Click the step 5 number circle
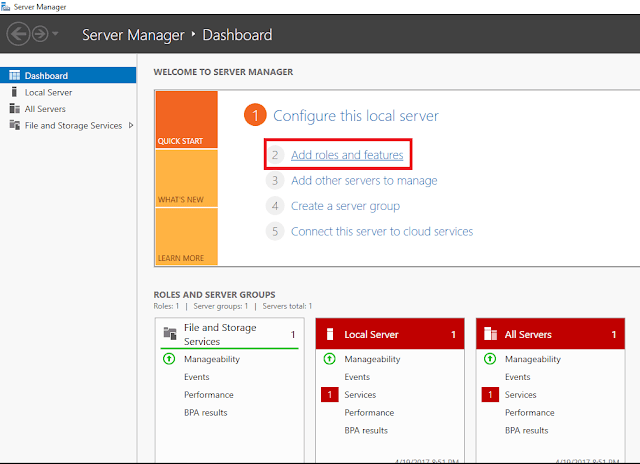640x464 pixels. click(275, 231)
